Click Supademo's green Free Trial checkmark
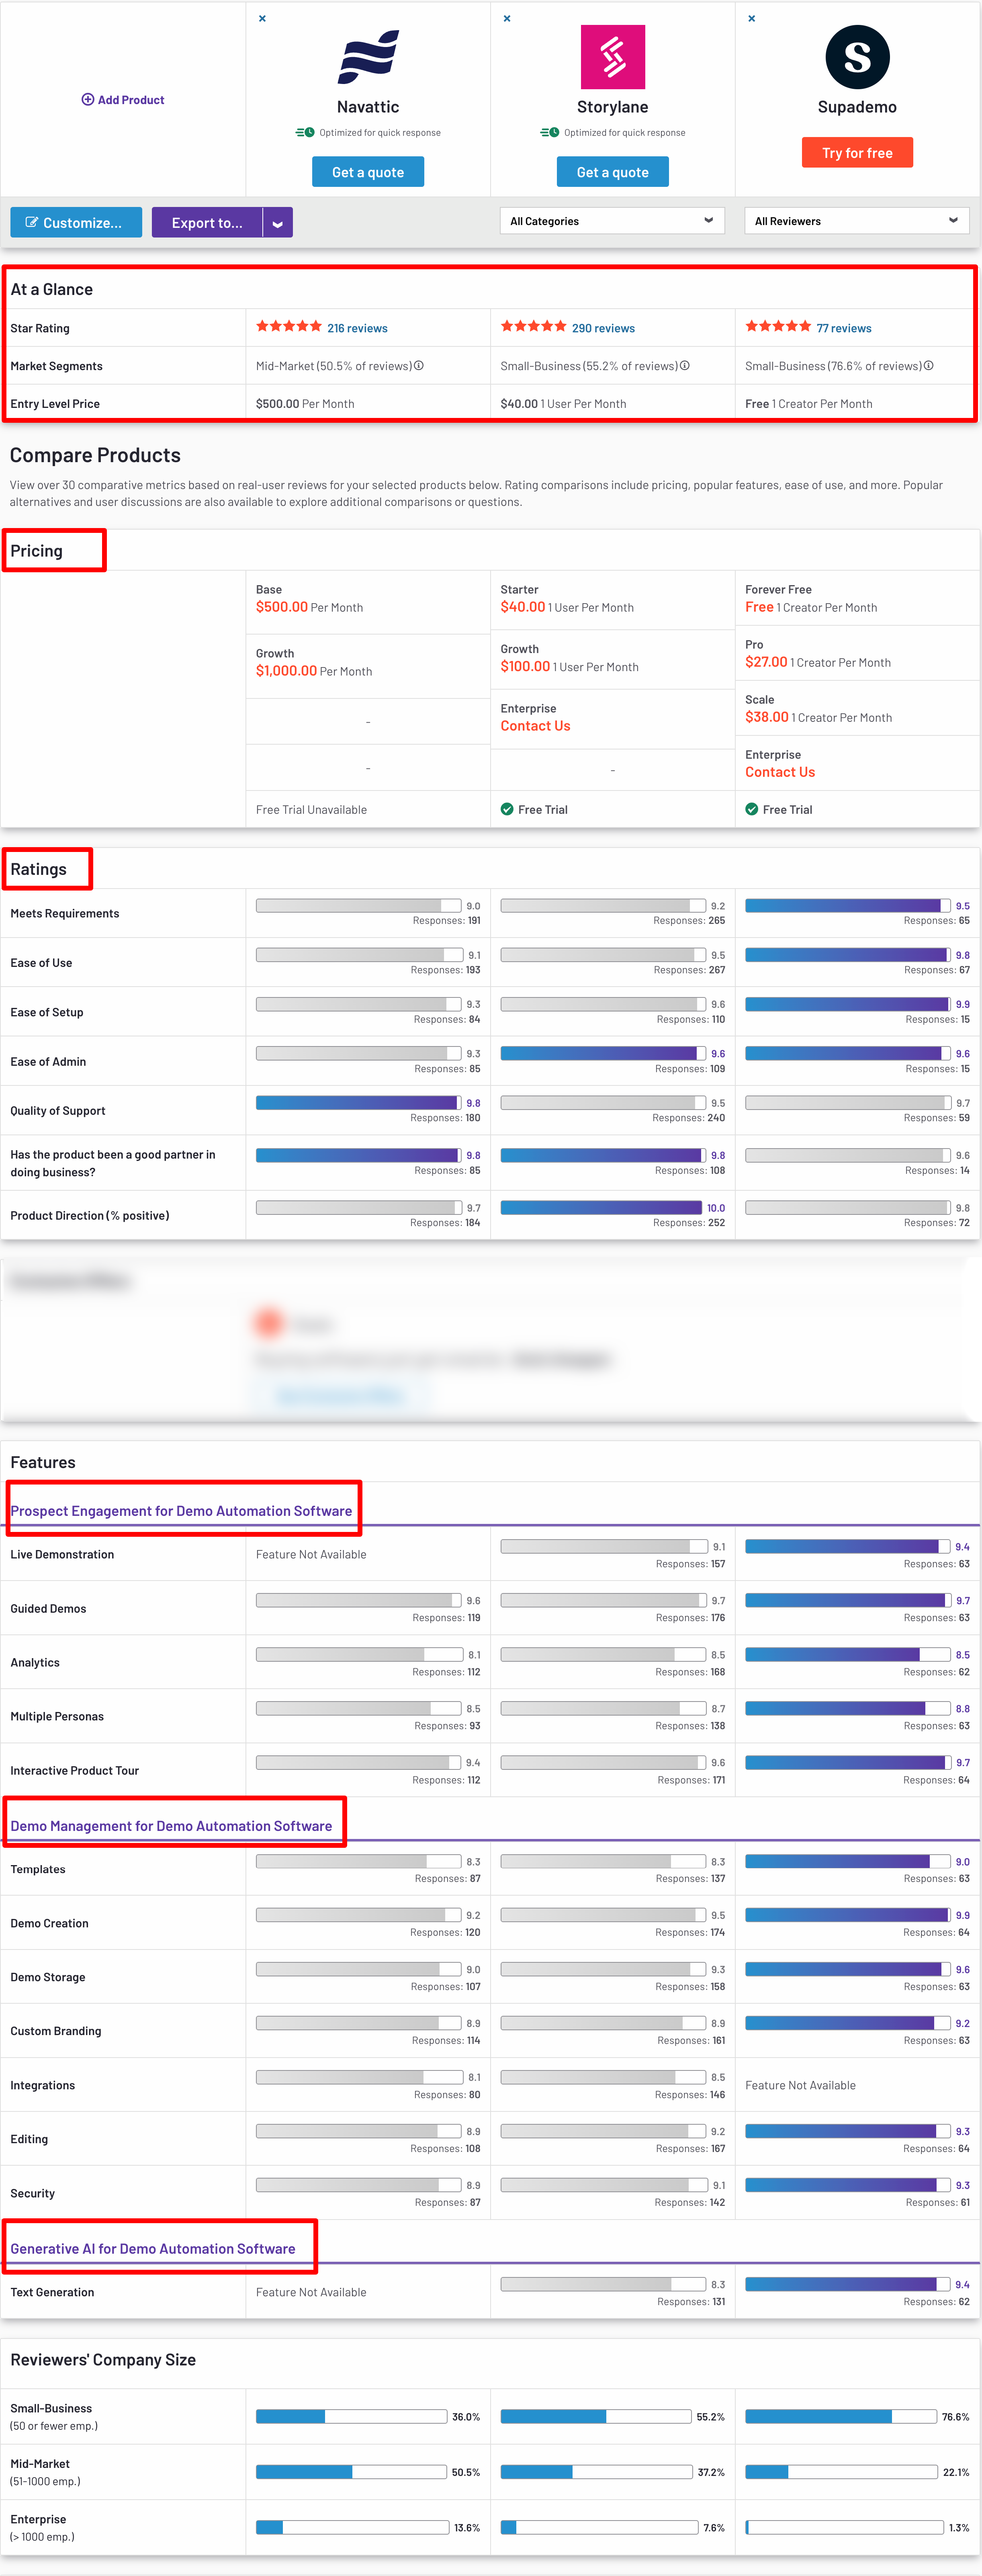 click(752, 809)
